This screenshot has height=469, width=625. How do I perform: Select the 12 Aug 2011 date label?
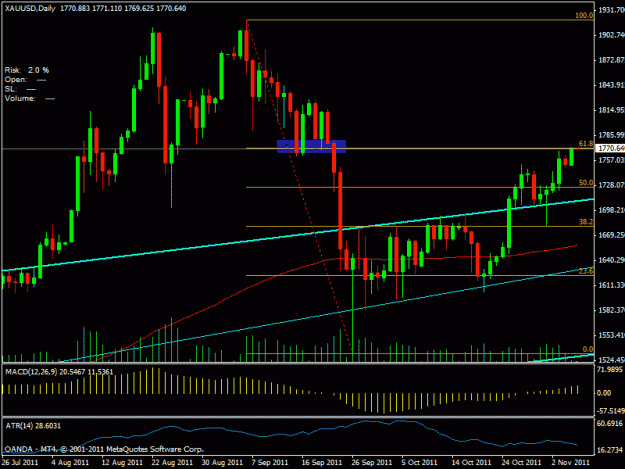[122, 463]
